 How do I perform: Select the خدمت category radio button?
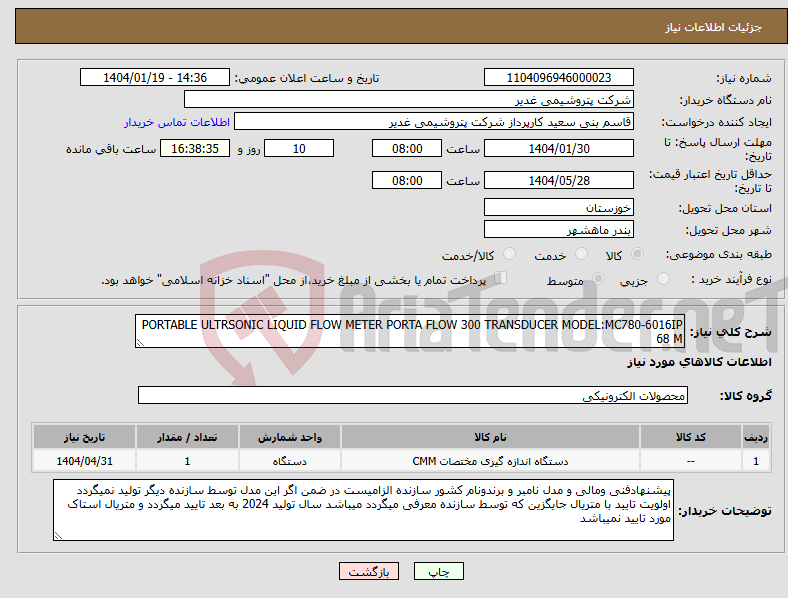(x=581, y=254)
